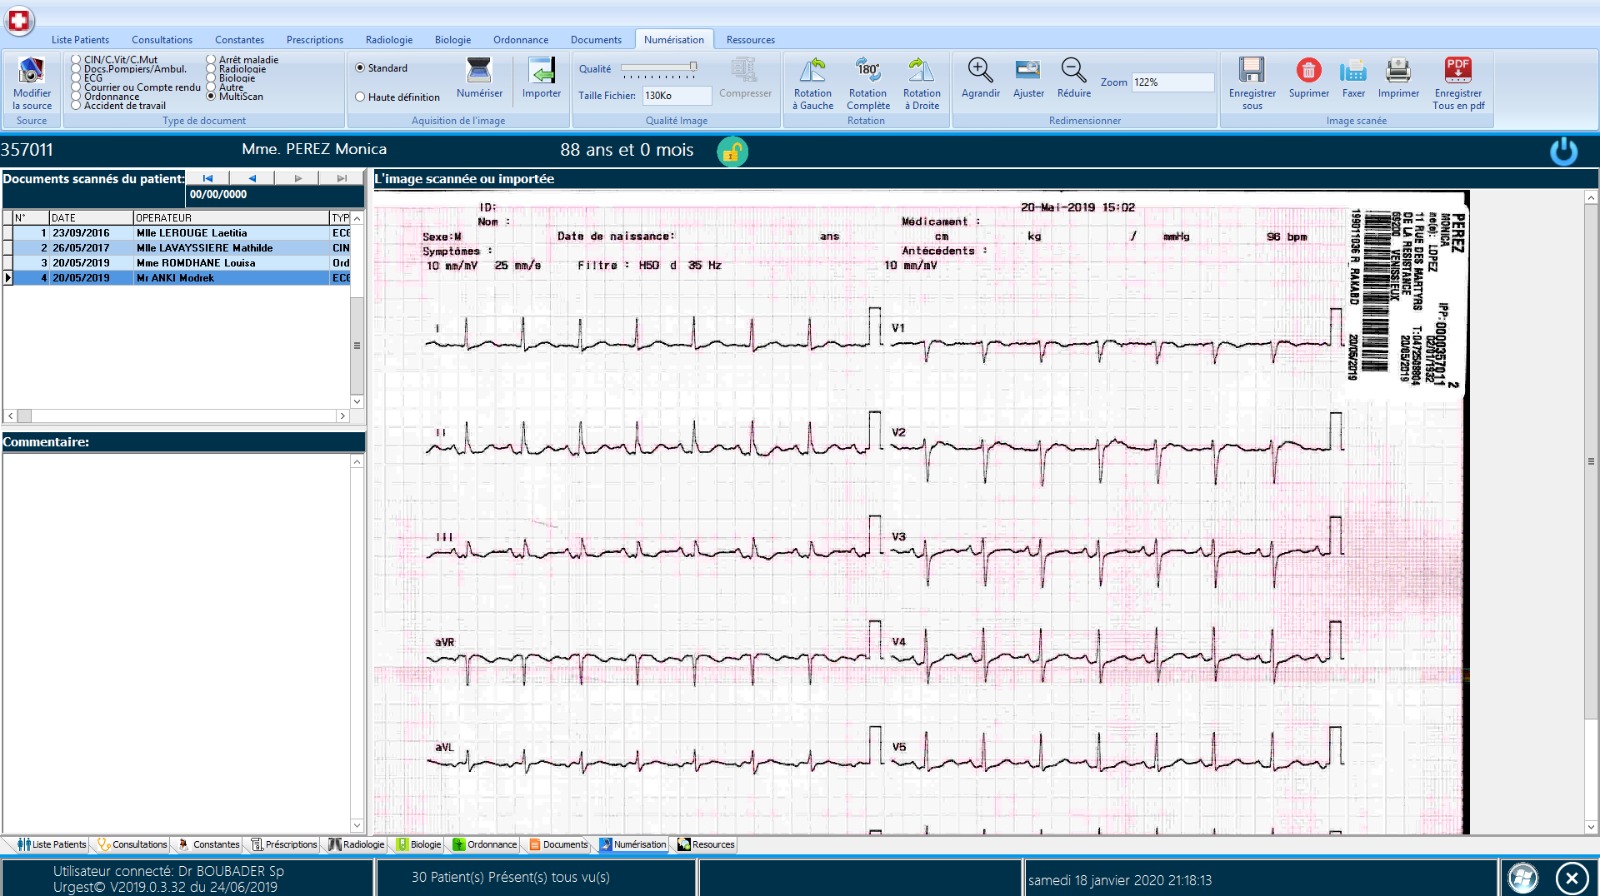Adjust the Qualité slider
The width and height of the screenshot is (1600, 896).
click(x=659, y=69)
